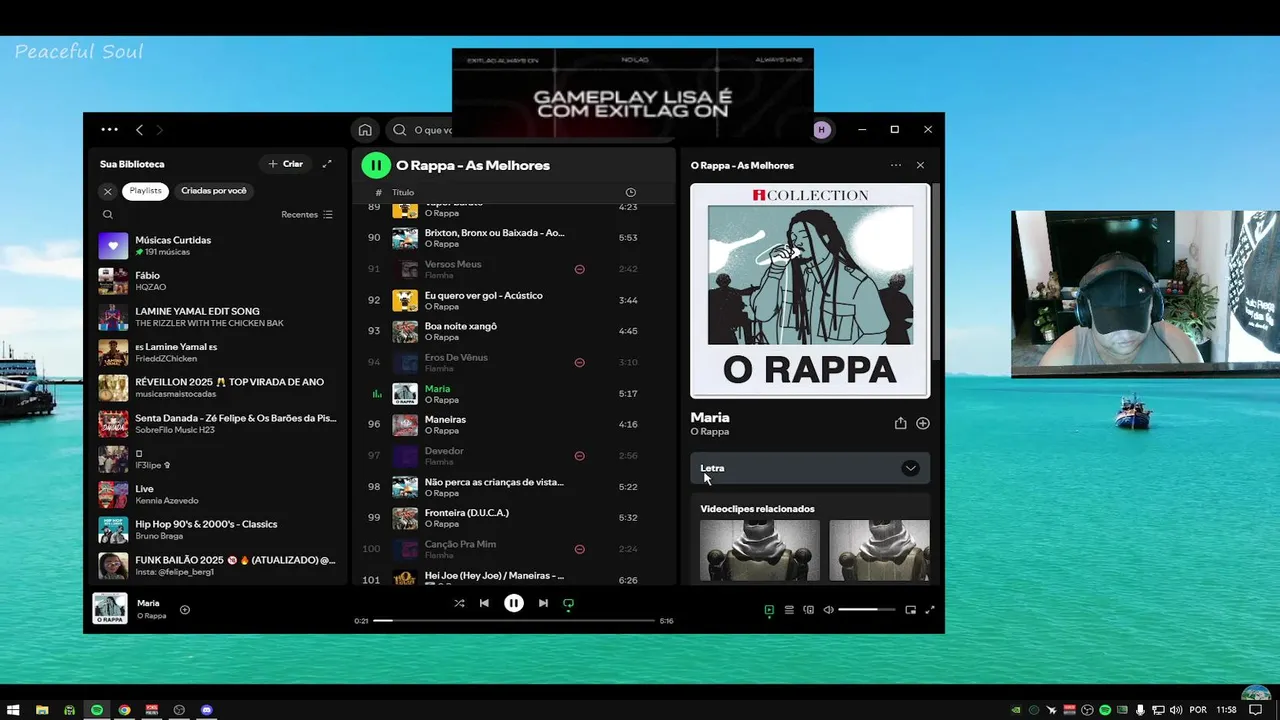Skip to the previous track
This screenshot has height=720, width=1280.
484,603
